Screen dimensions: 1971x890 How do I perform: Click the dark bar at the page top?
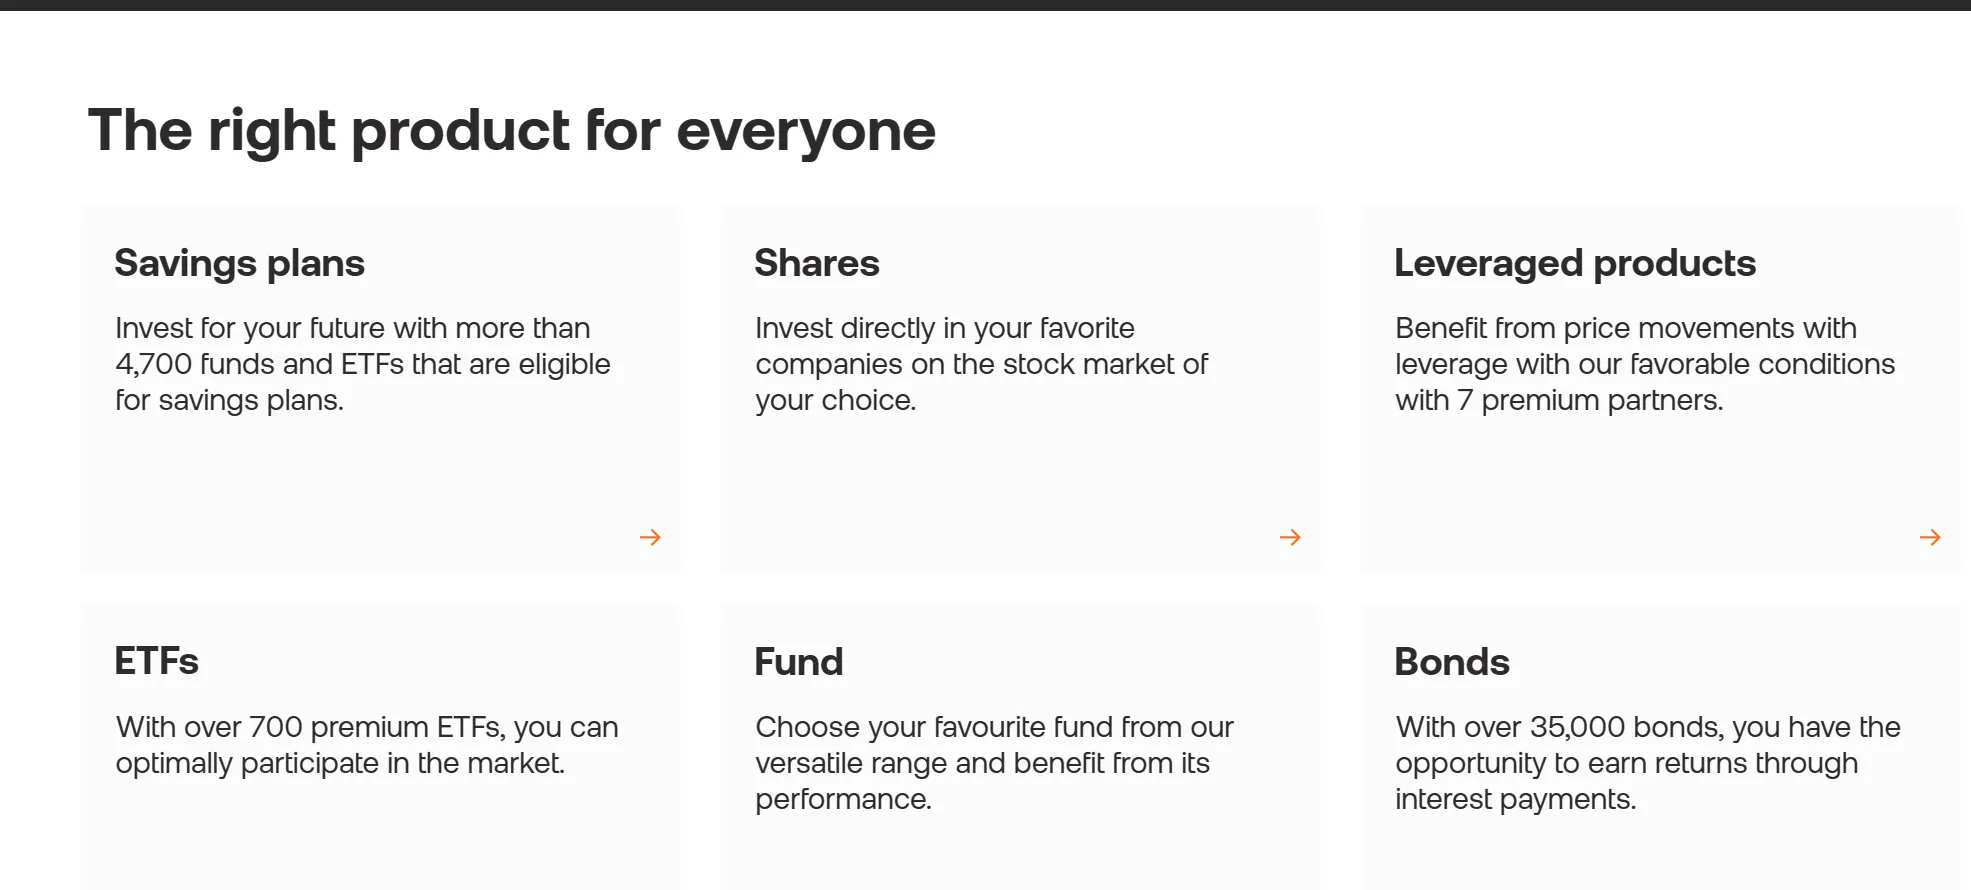click(x=985, y=5)
